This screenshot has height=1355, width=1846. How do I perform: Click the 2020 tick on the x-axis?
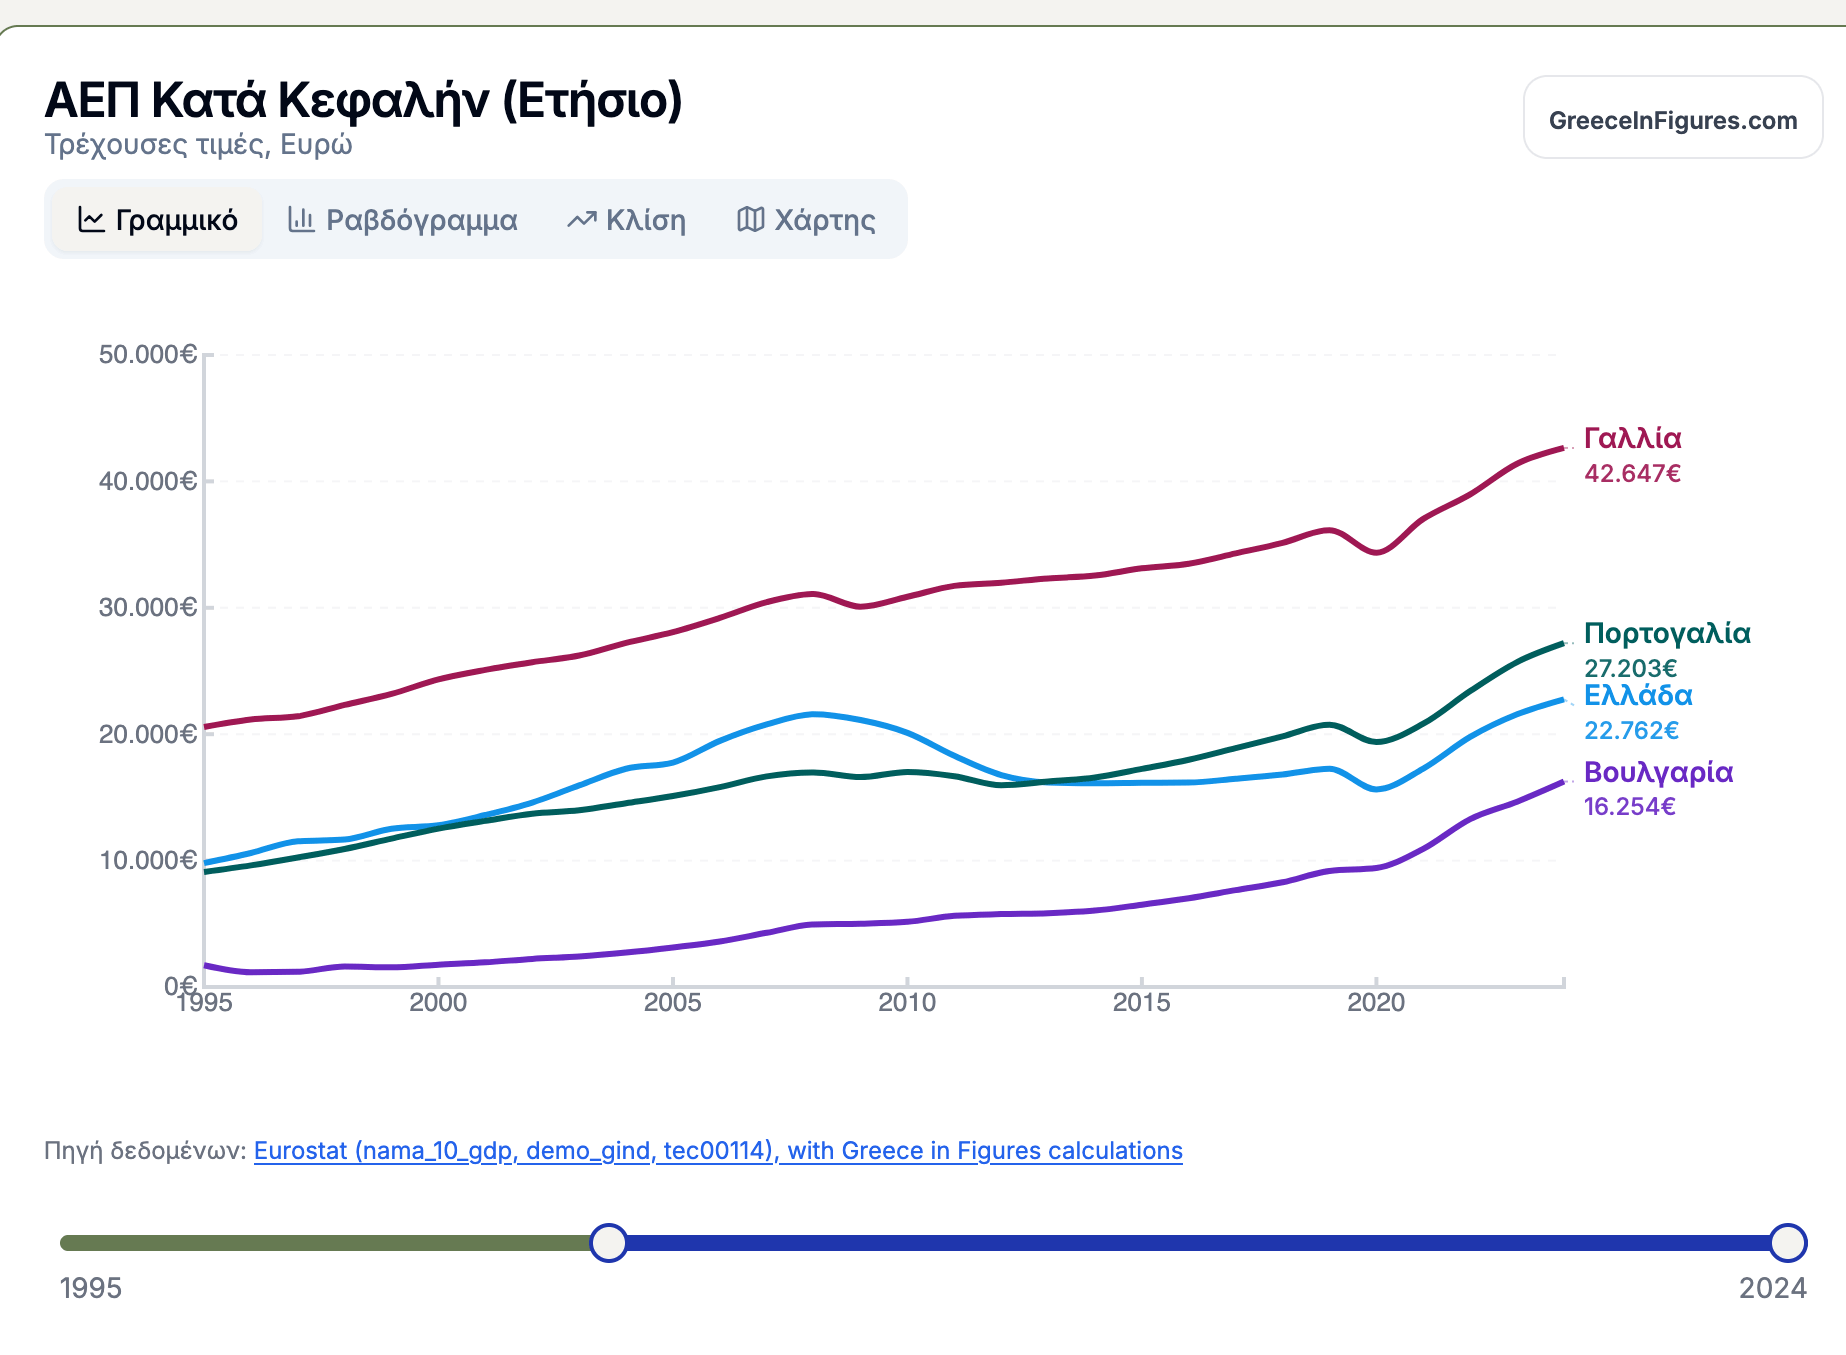[1376, 1002]
